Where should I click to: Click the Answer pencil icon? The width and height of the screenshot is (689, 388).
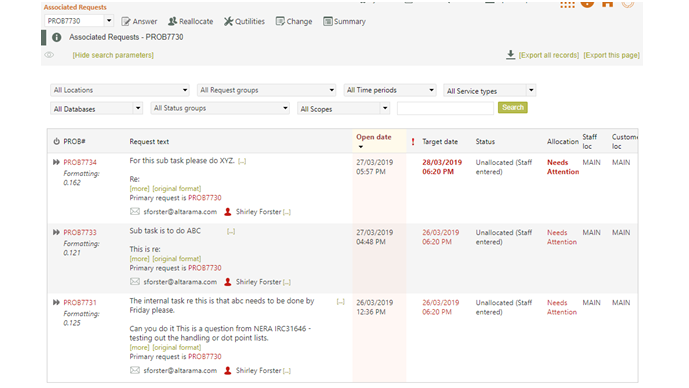126,22
